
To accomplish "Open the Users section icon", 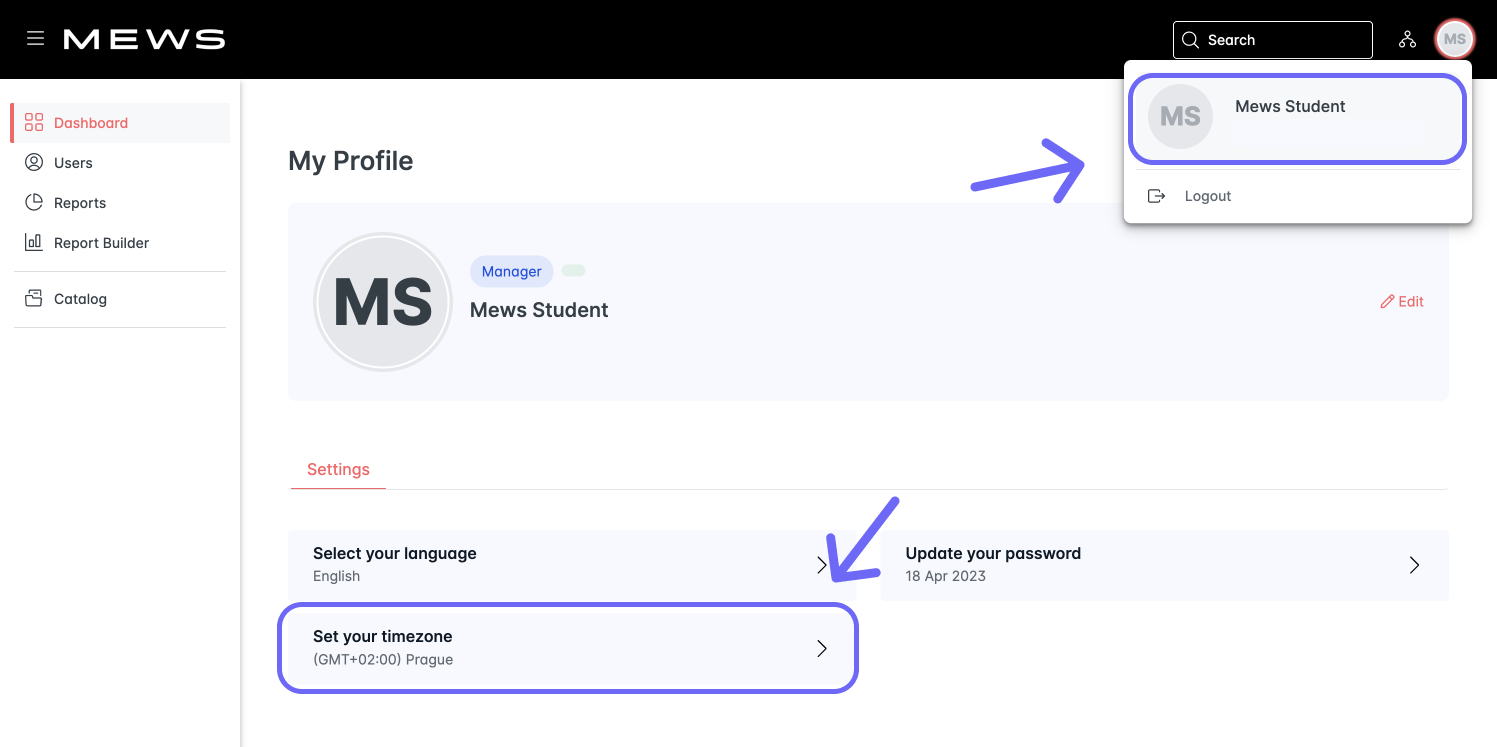I will point(33,162).
